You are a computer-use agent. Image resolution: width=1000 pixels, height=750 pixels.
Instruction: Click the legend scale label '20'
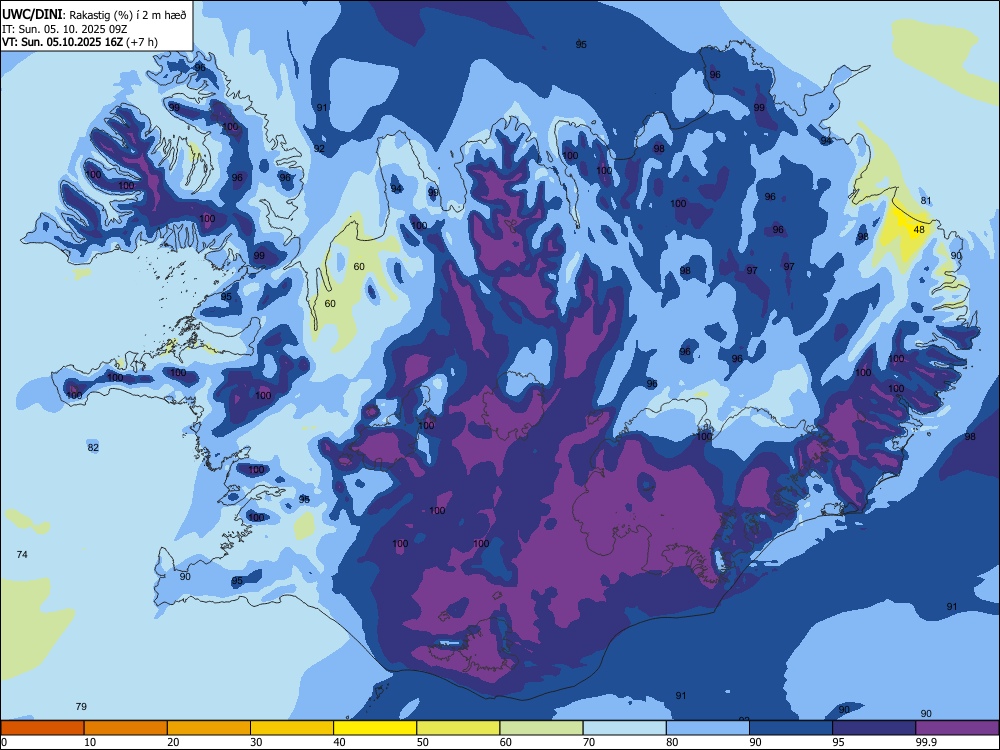(x=173, y=742)
